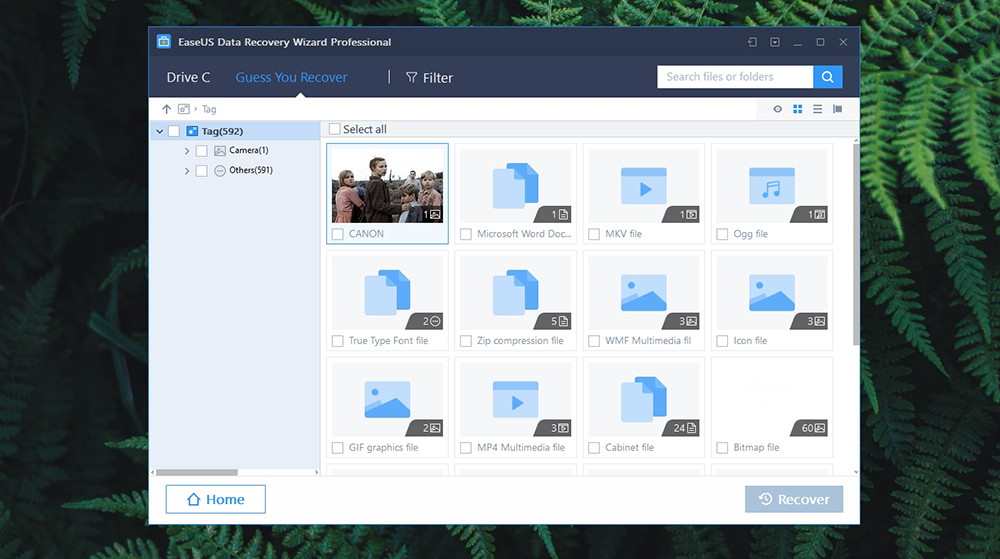Switch to large icons grid view
Viewport: 1000px width, 559px height.
click(797, 109)
